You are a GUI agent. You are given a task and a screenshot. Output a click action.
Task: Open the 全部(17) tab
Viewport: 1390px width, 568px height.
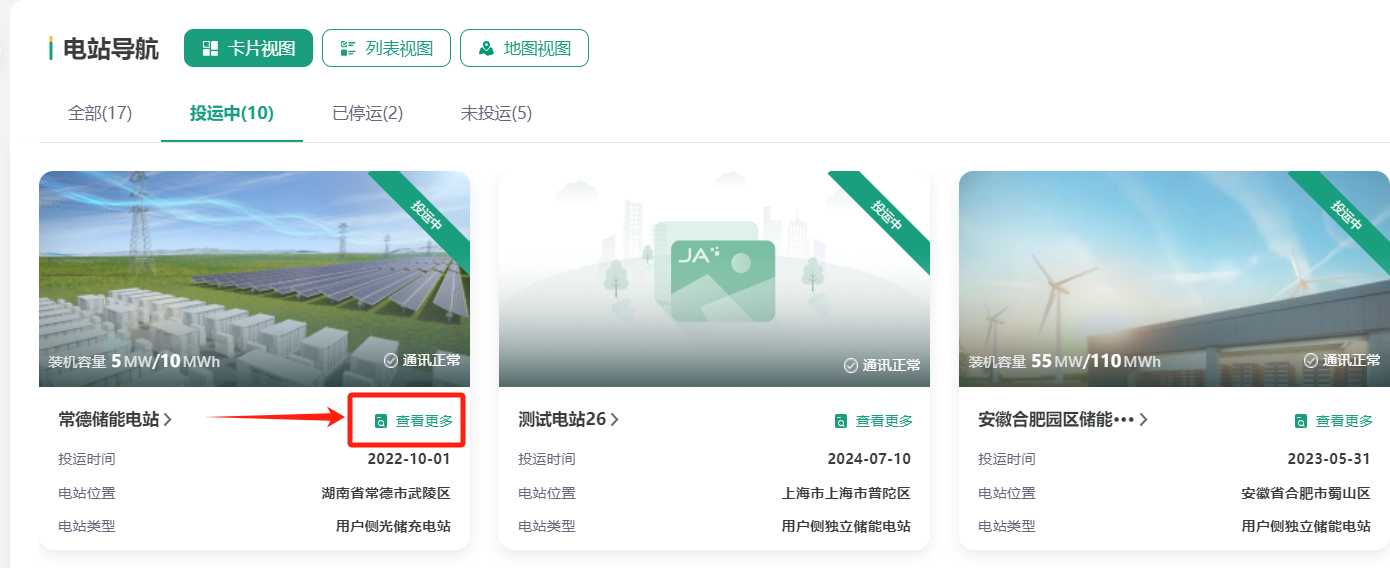click(x=100, y=113)
